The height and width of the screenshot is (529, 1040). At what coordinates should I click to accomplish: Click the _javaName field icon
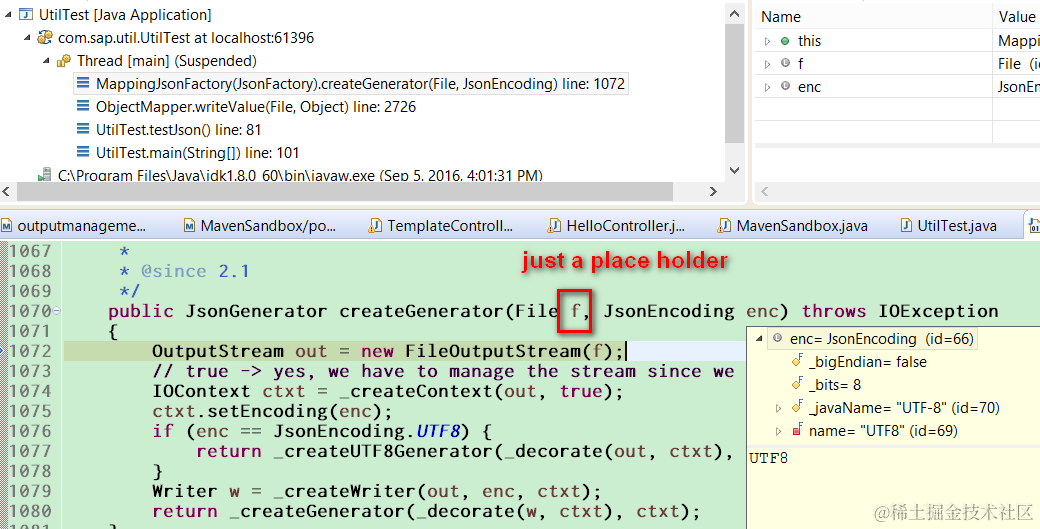click(x=797, y=407)
